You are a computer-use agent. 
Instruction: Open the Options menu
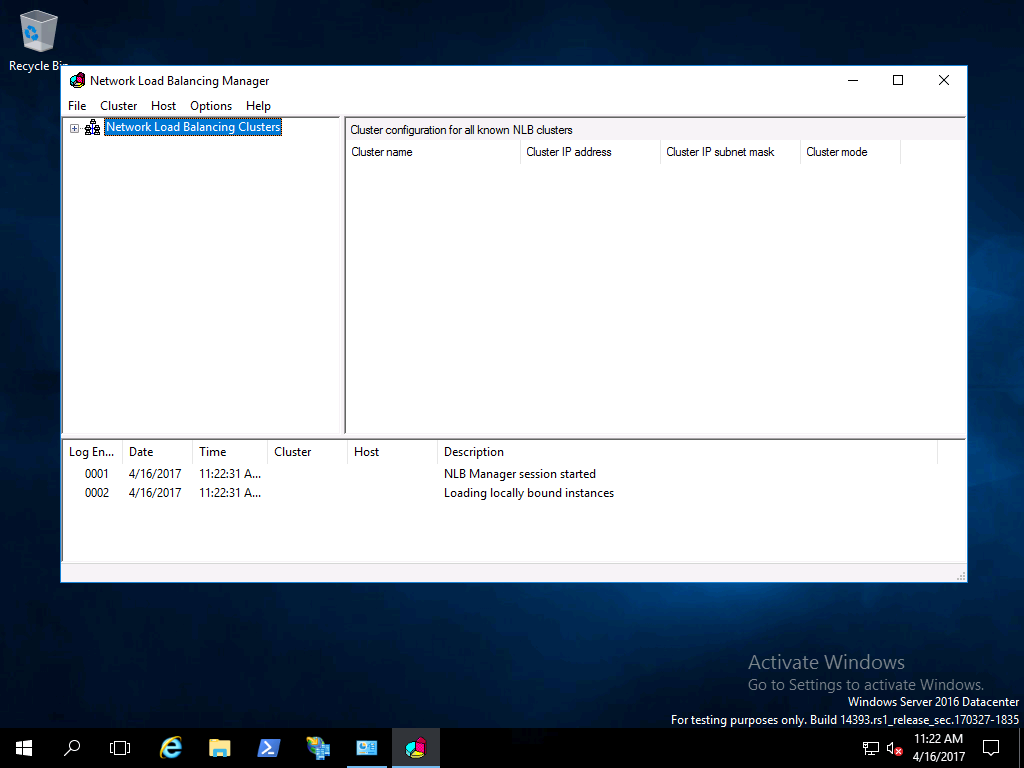click(211, 106)
